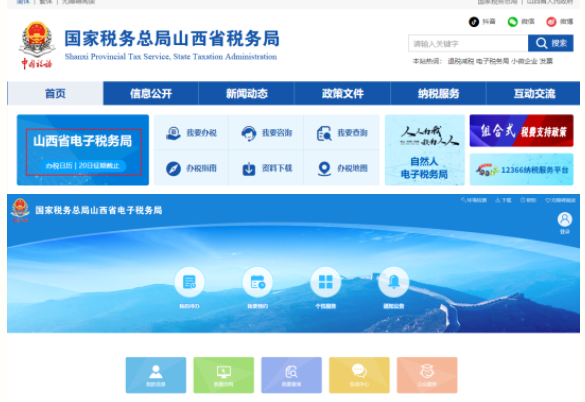Select the 我要咨询 headset icon

click(x=248, y=133)
